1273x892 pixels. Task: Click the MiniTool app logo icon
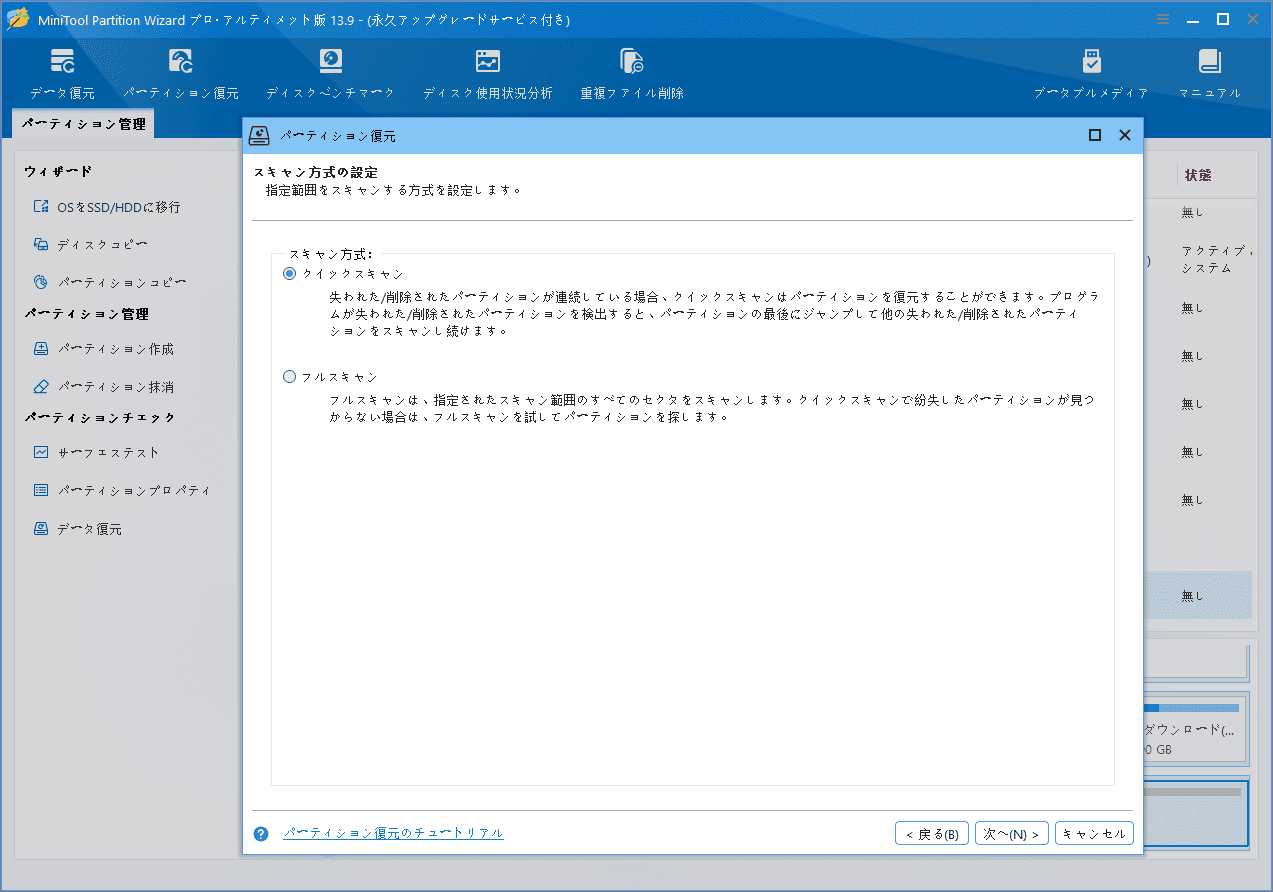point(17,19)
